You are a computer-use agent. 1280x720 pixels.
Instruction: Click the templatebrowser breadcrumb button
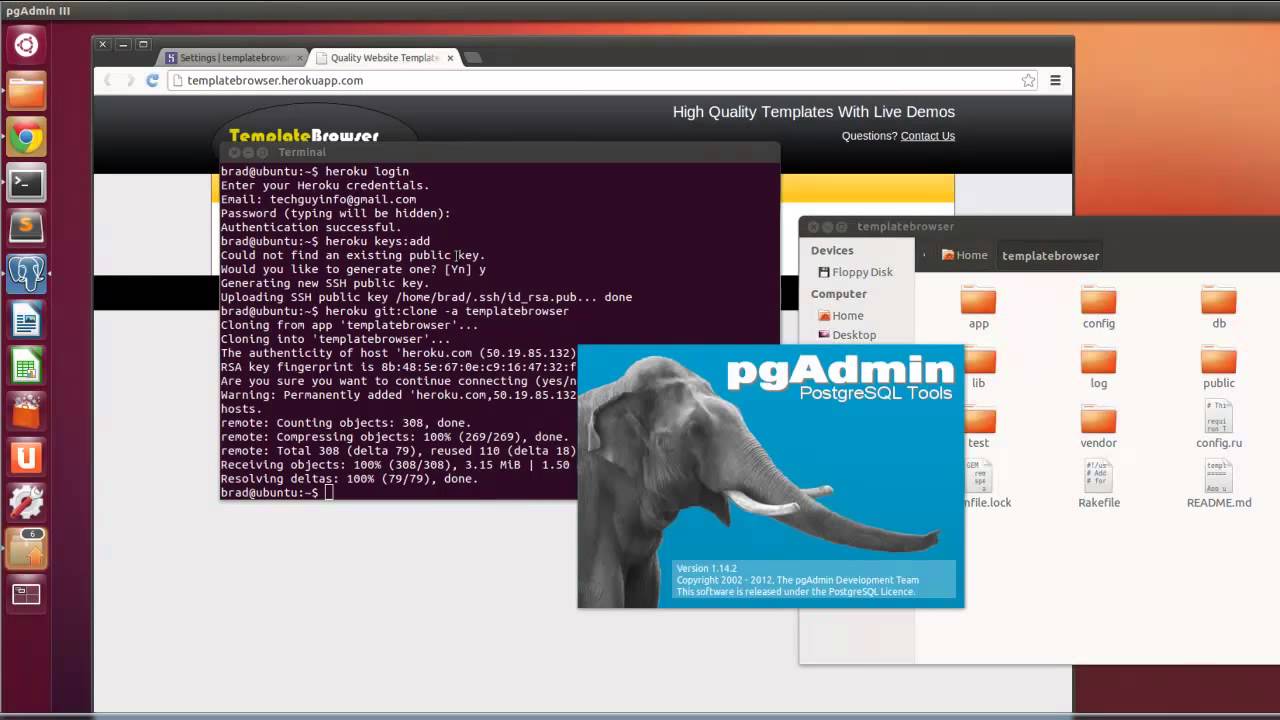(1050, 255)
